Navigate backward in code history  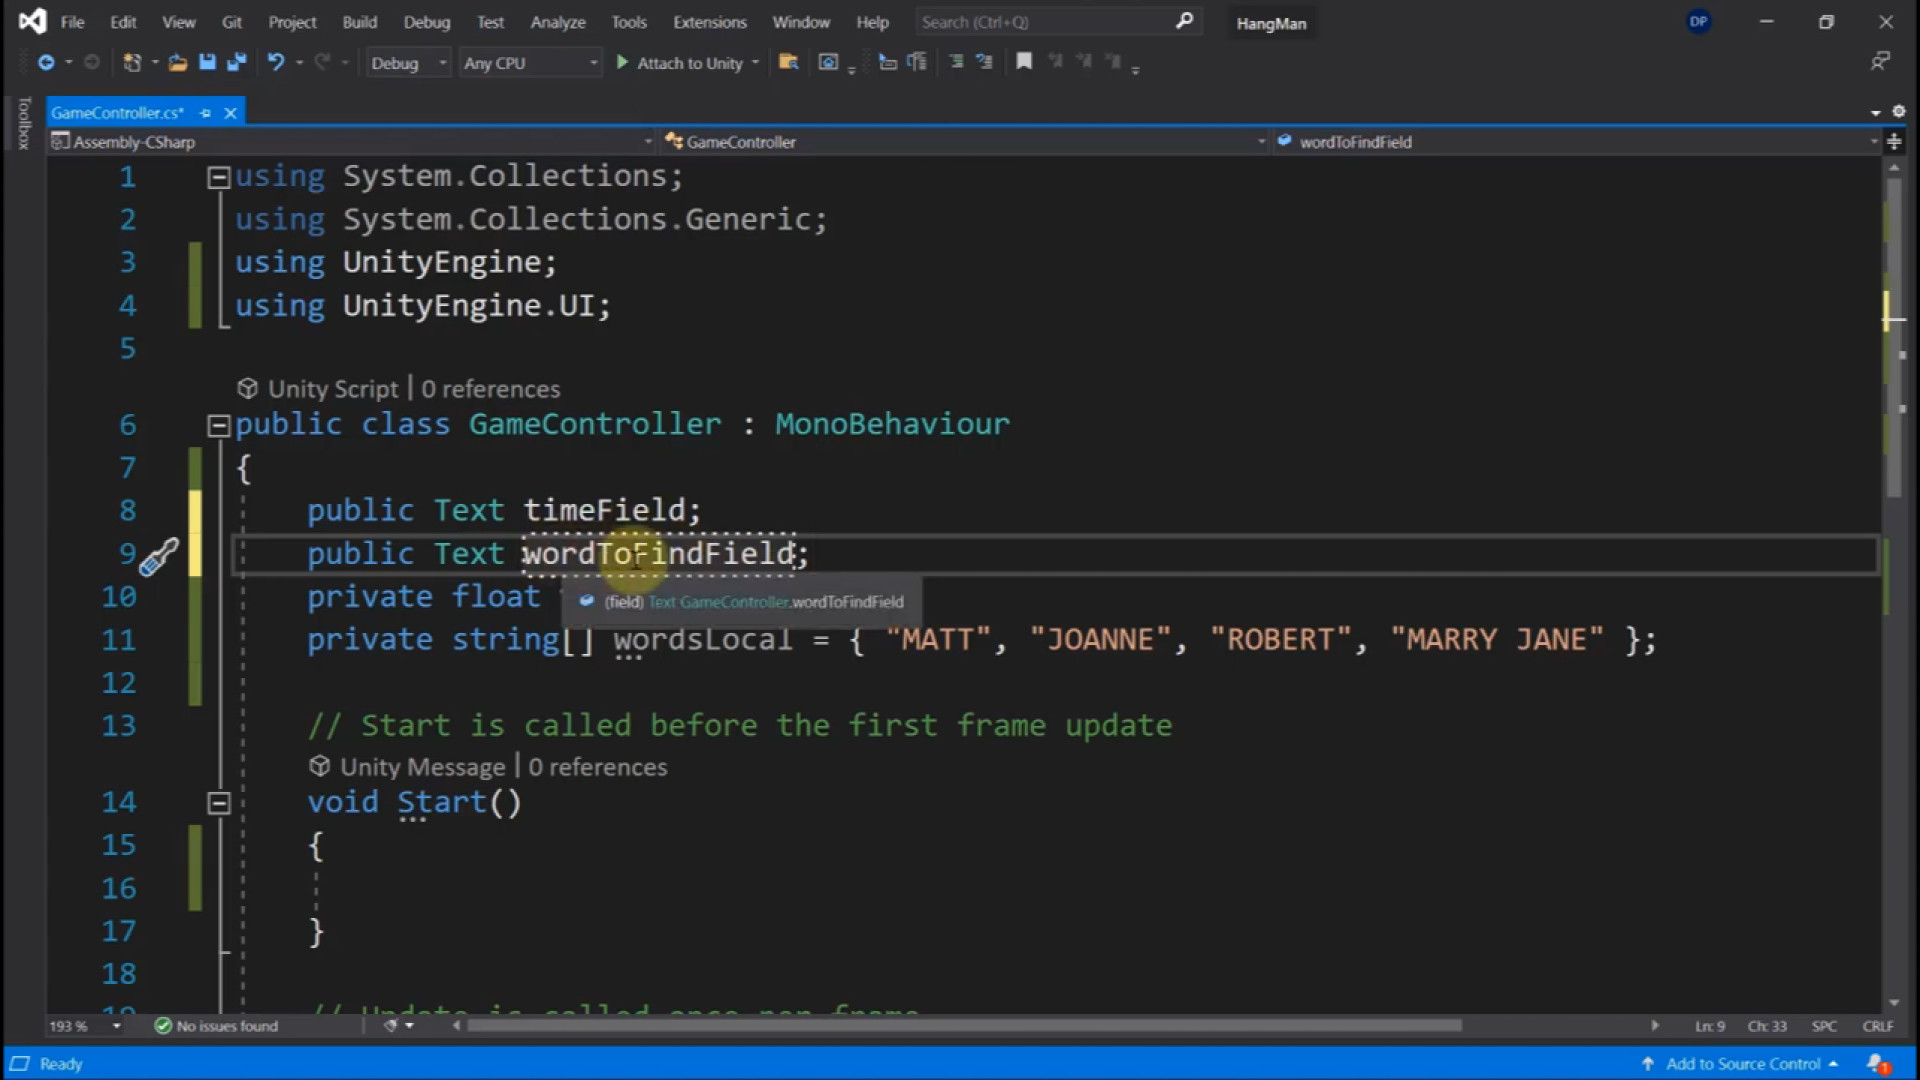coord(47,62)
